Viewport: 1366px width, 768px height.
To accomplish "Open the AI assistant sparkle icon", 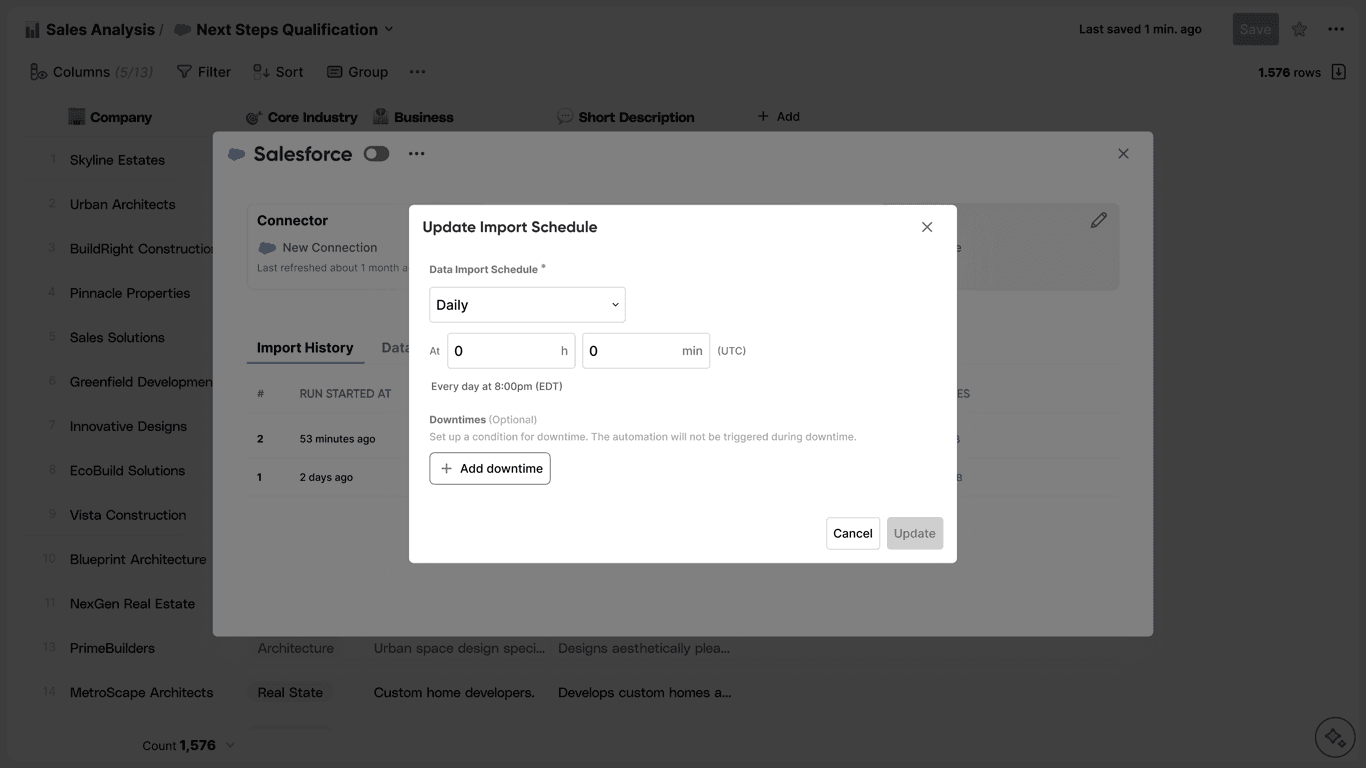I will point(1334,738).
